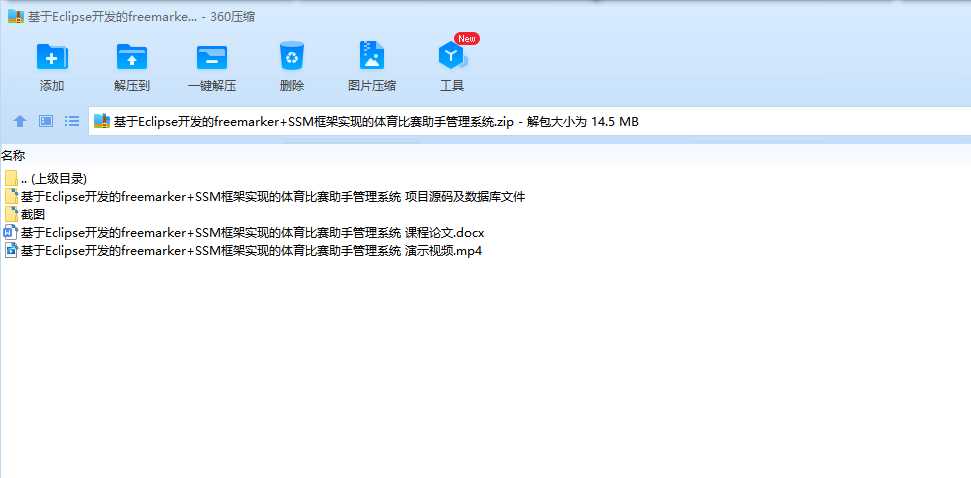Select the 演示视频.mp4 file name
971x478 pixels.
pyautogui.click(x=251, y=251)
